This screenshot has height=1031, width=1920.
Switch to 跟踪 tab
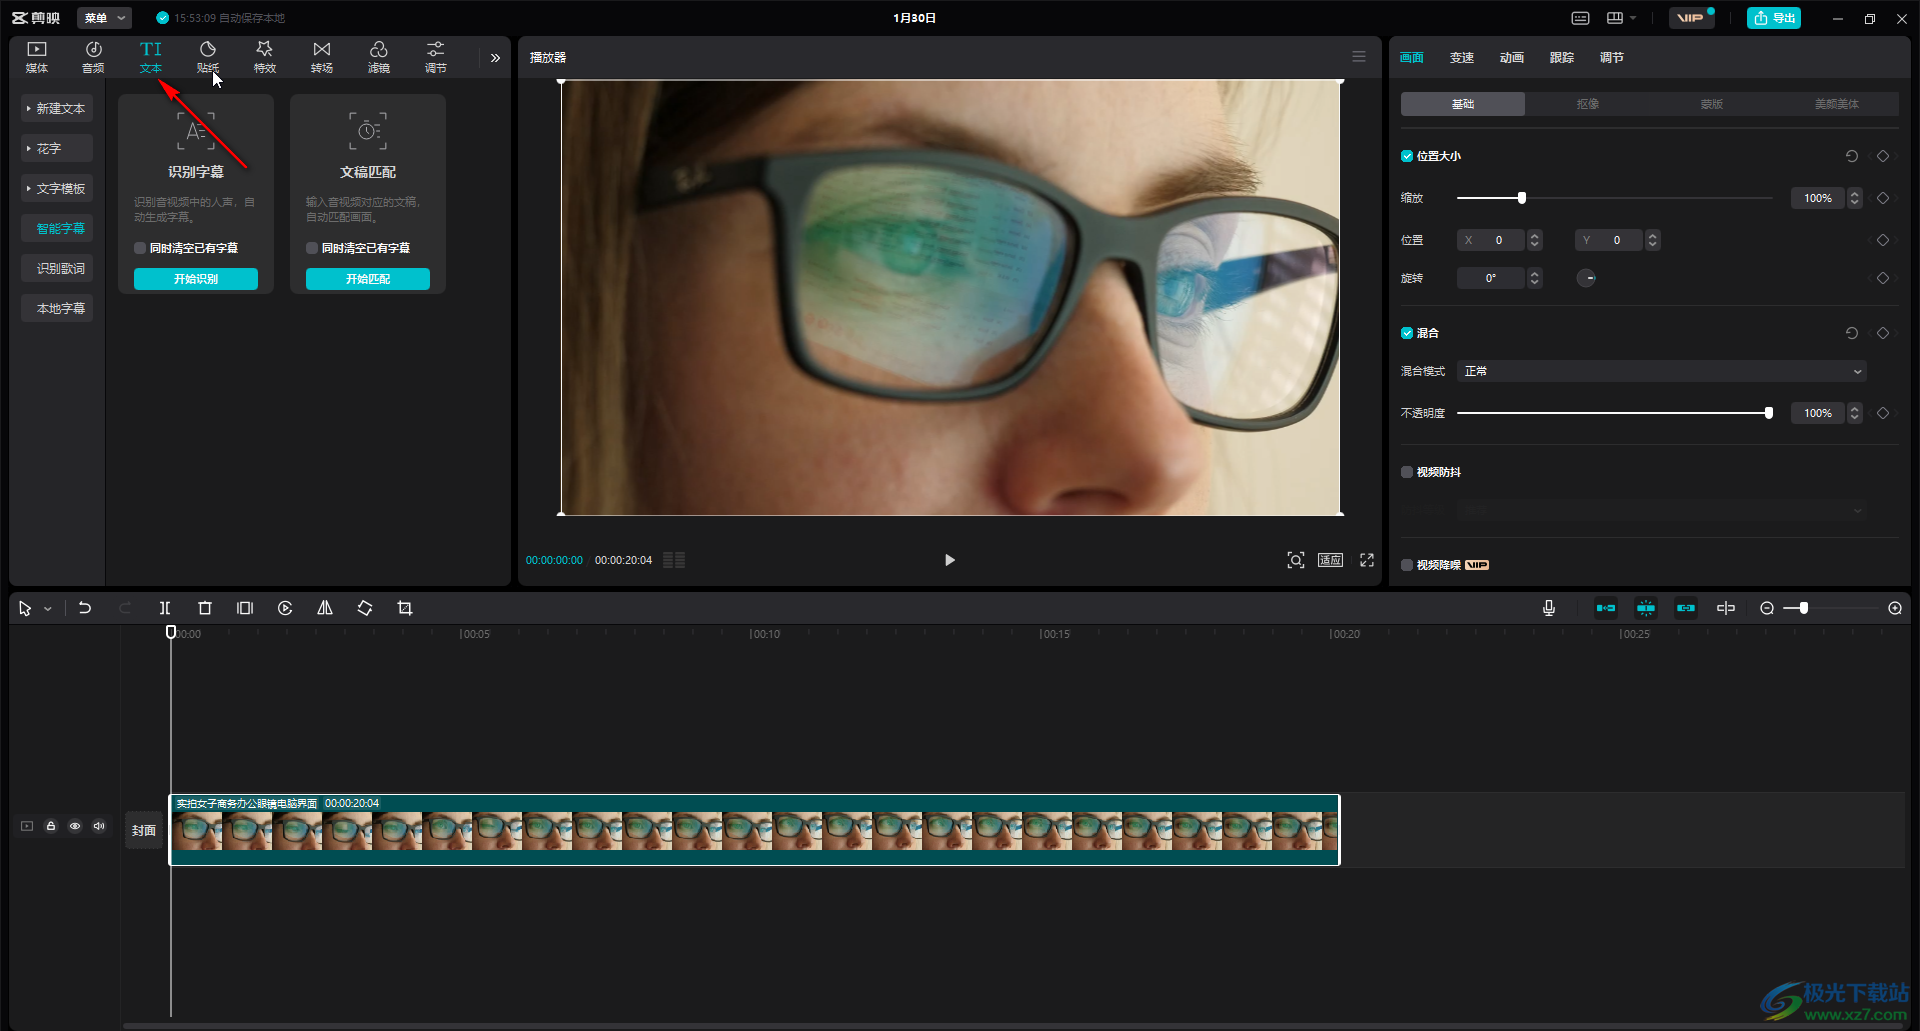[x=1562, y=58]
